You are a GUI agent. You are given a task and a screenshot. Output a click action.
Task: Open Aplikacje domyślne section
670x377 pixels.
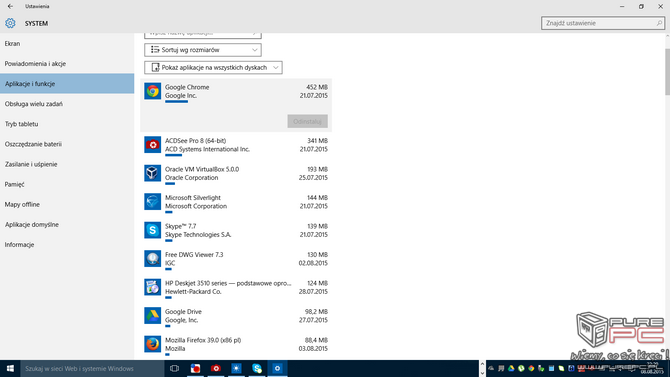[x=67, y=224]
